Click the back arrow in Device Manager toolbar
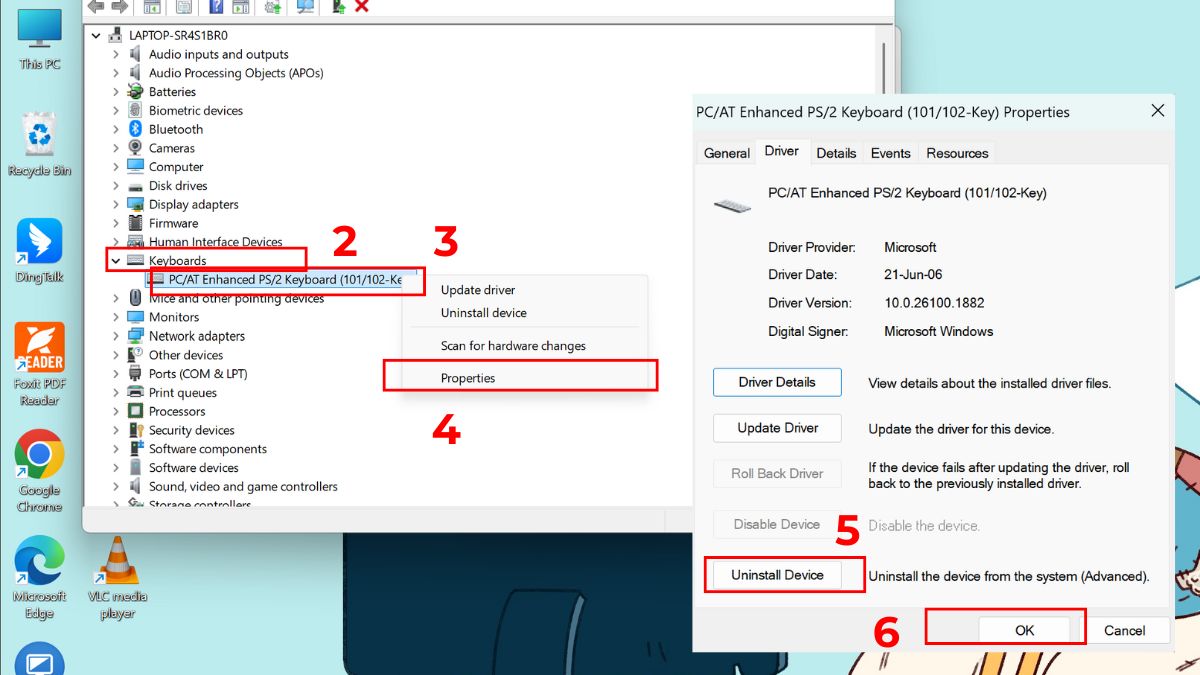 [97, 6]
